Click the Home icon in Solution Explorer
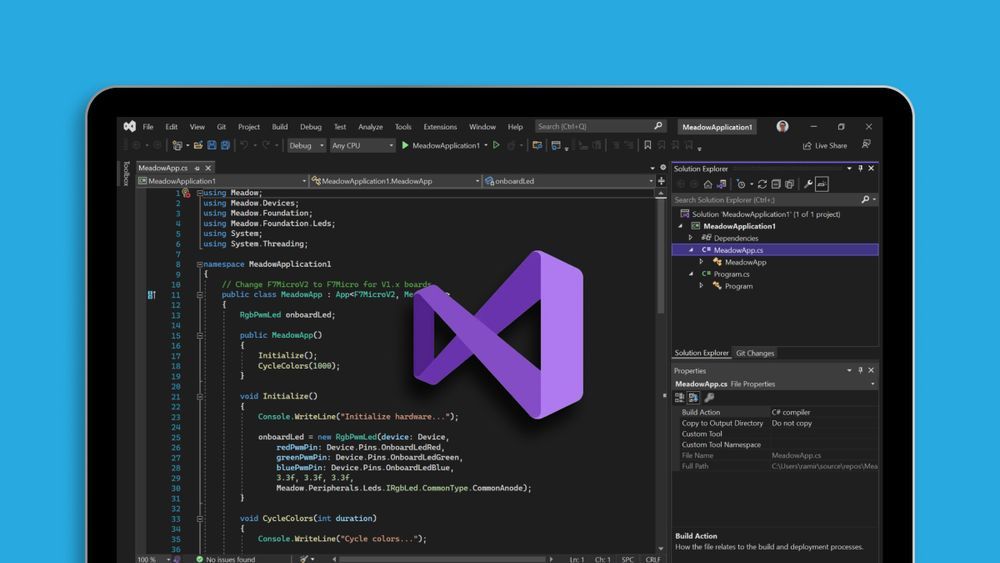 click(x=708, y=184)
